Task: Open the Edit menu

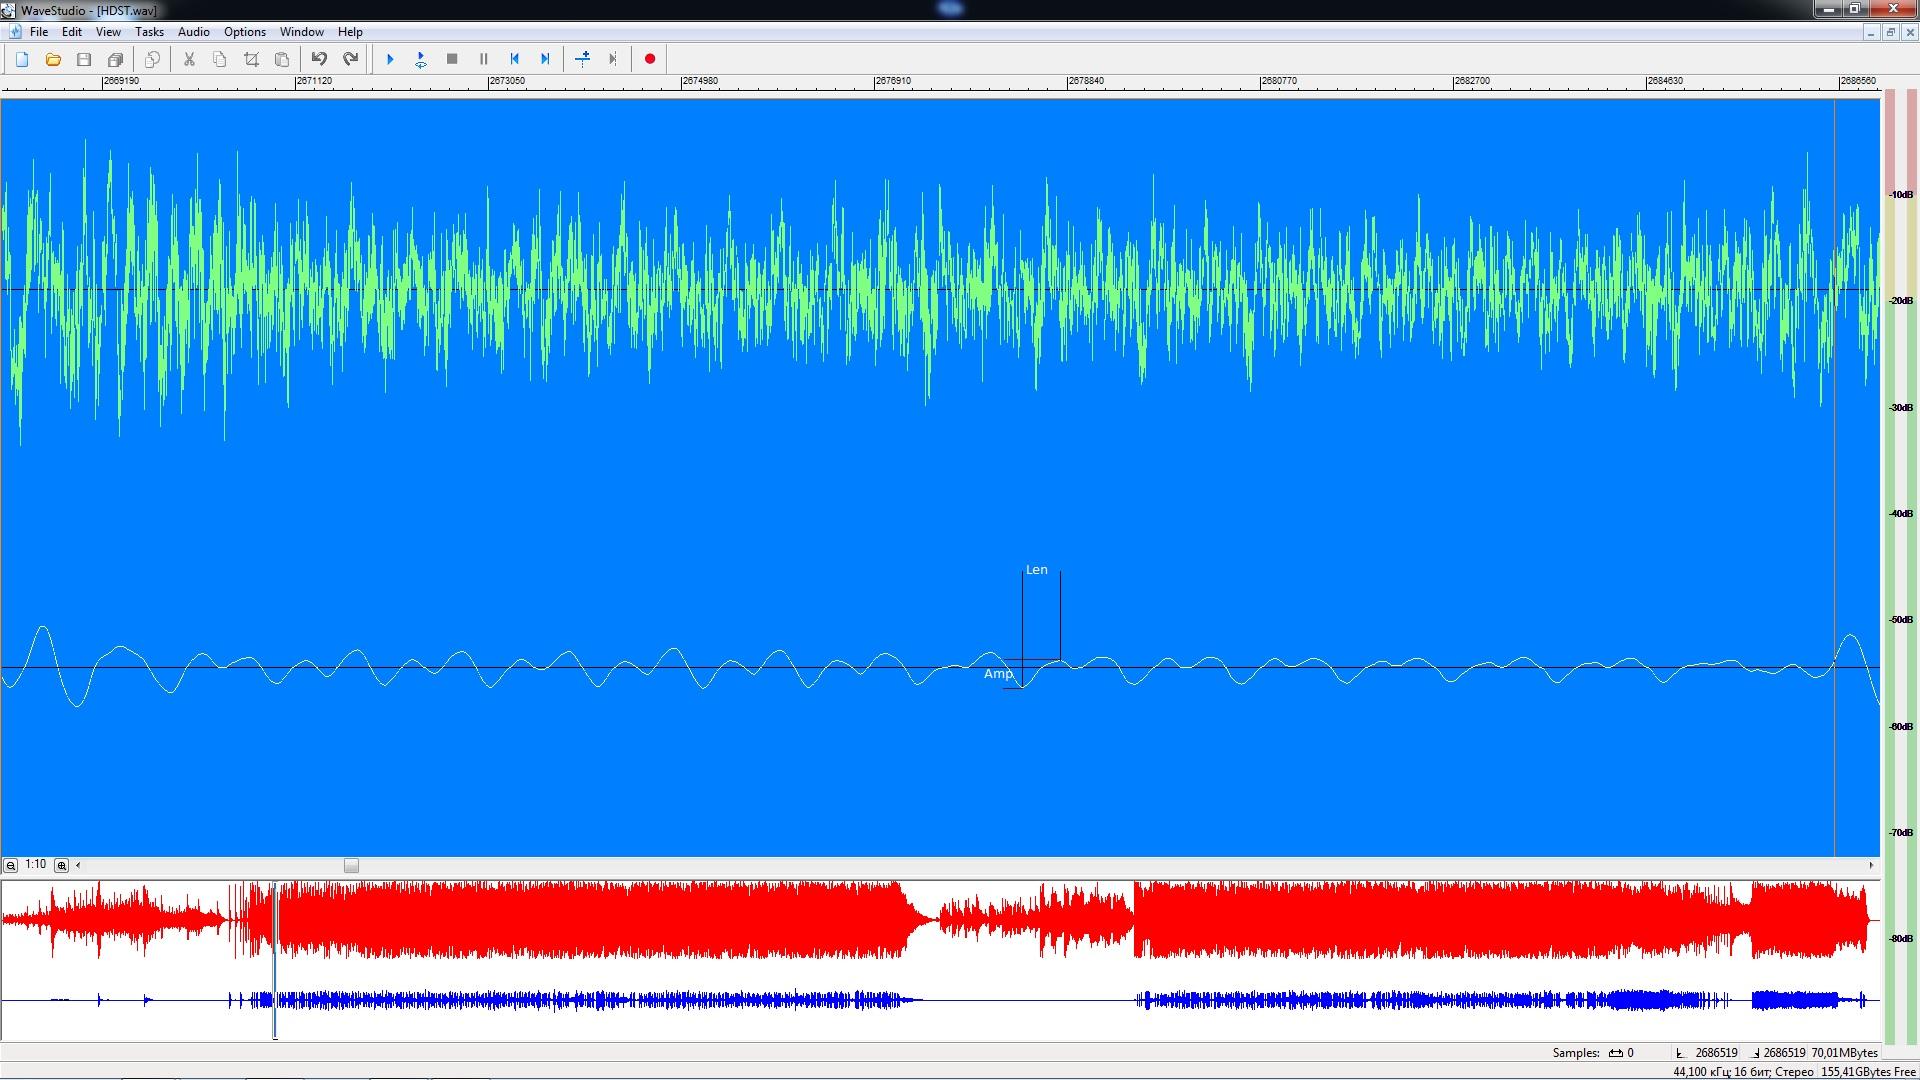Action: pos(72,32)
